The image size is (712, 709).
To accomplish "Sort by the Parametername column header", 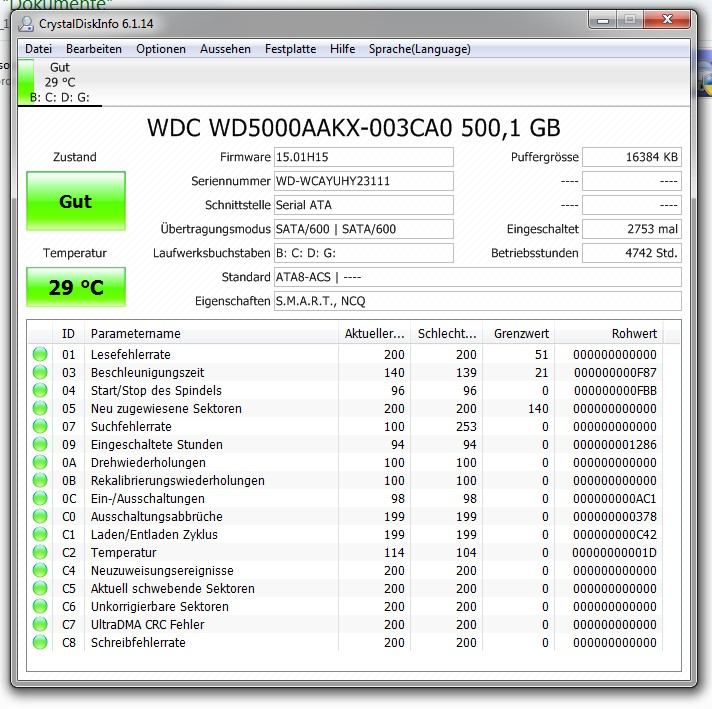I will [x=212, y=333].
